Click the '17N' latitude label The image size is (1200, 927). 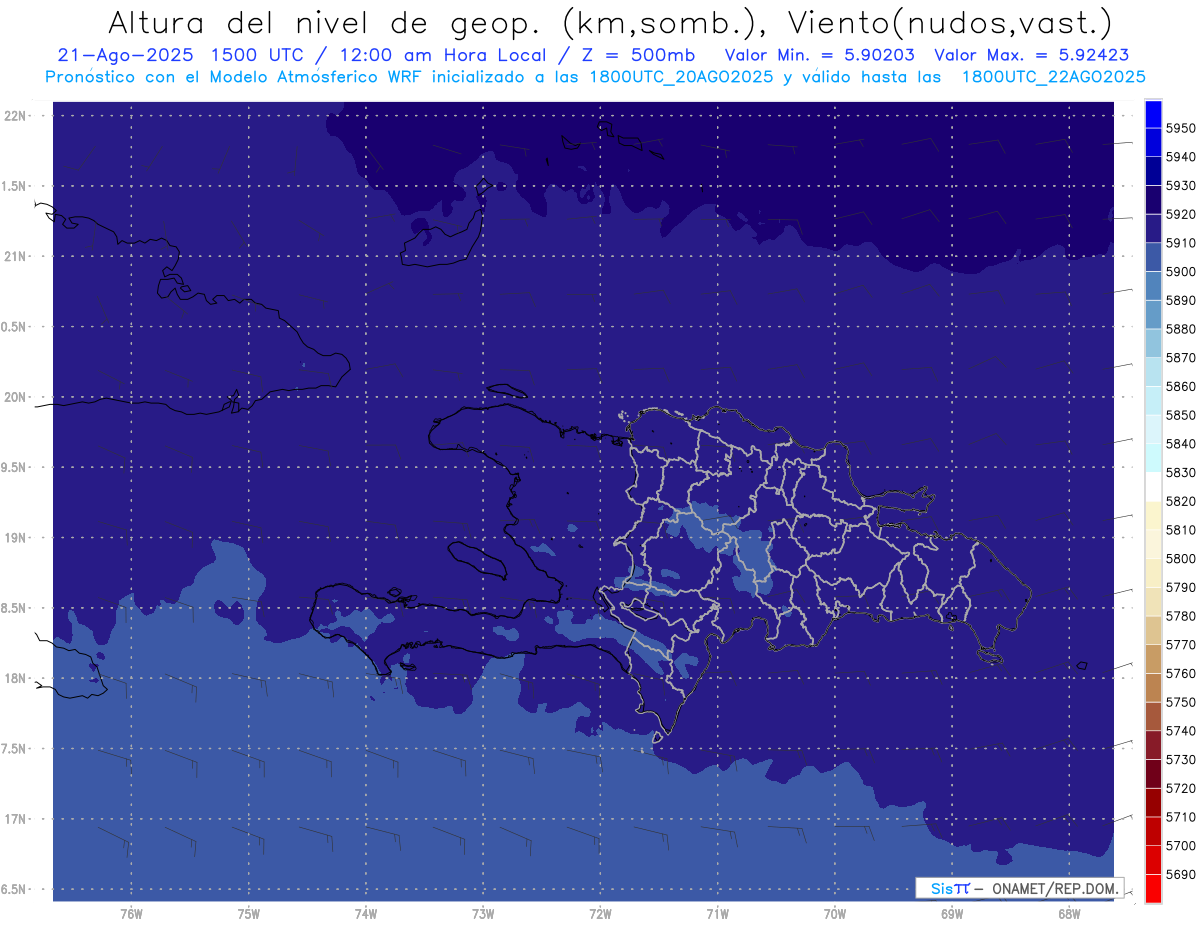15,819
